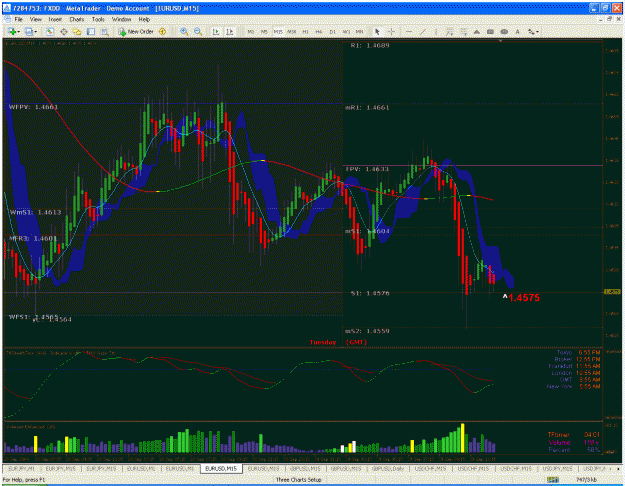625x486 pixels.
Task: Zoom in on the chart
Action: click(184, 31)
